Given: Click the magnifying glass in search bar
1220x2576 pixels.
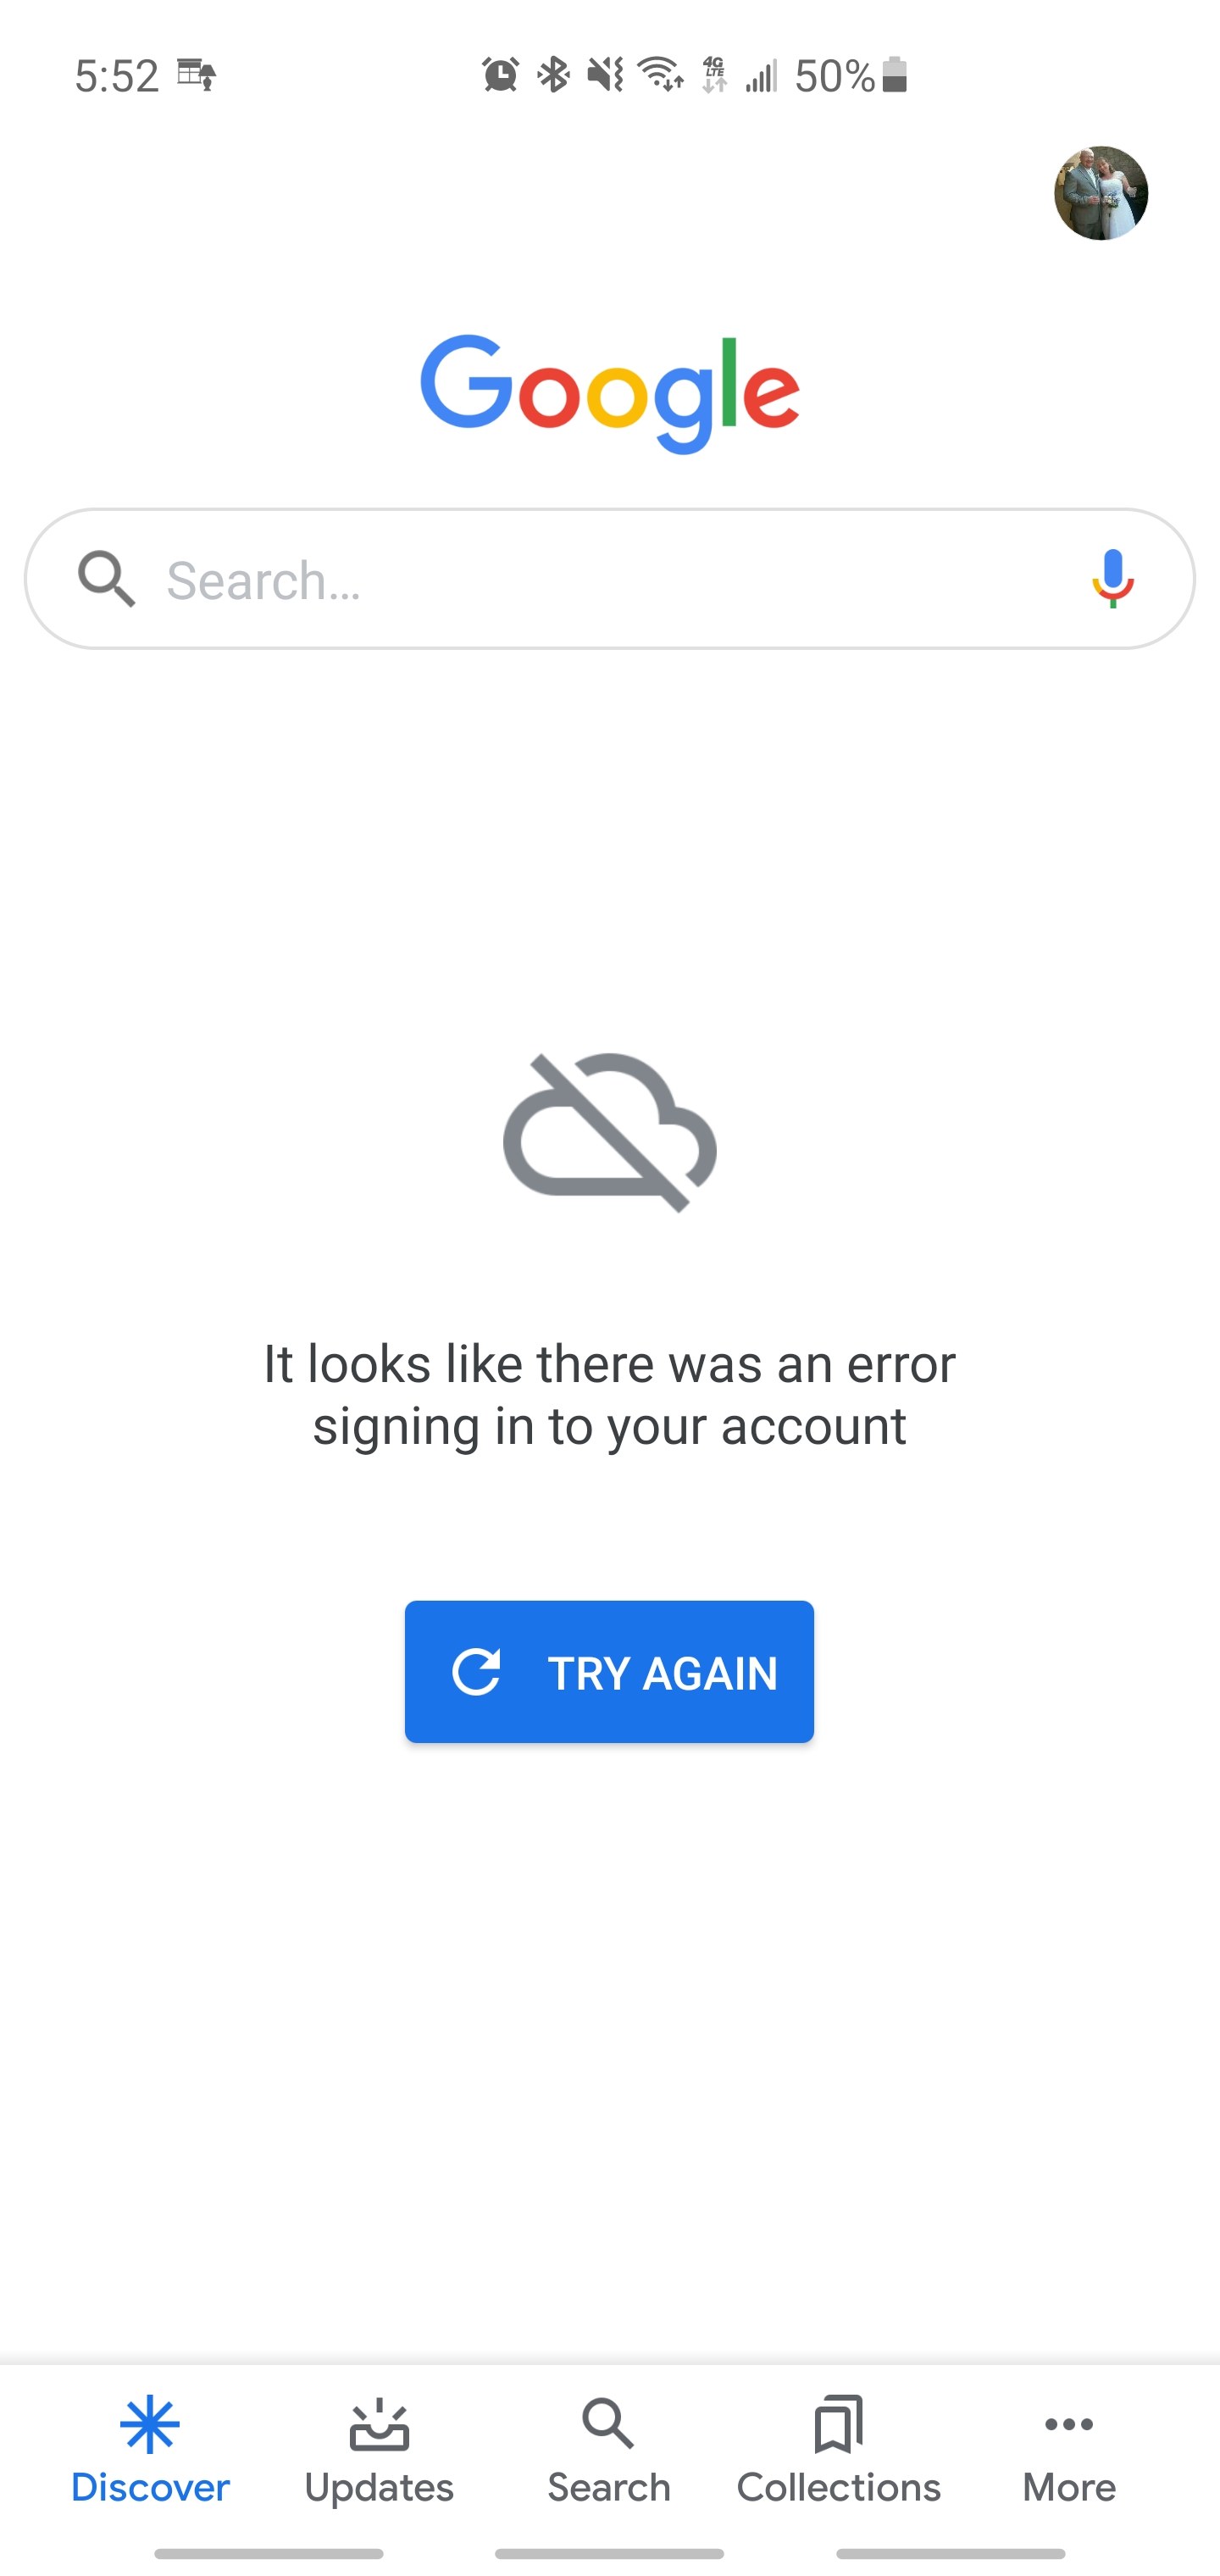Looking at the screenshot, I should click(x=106, y=579).
